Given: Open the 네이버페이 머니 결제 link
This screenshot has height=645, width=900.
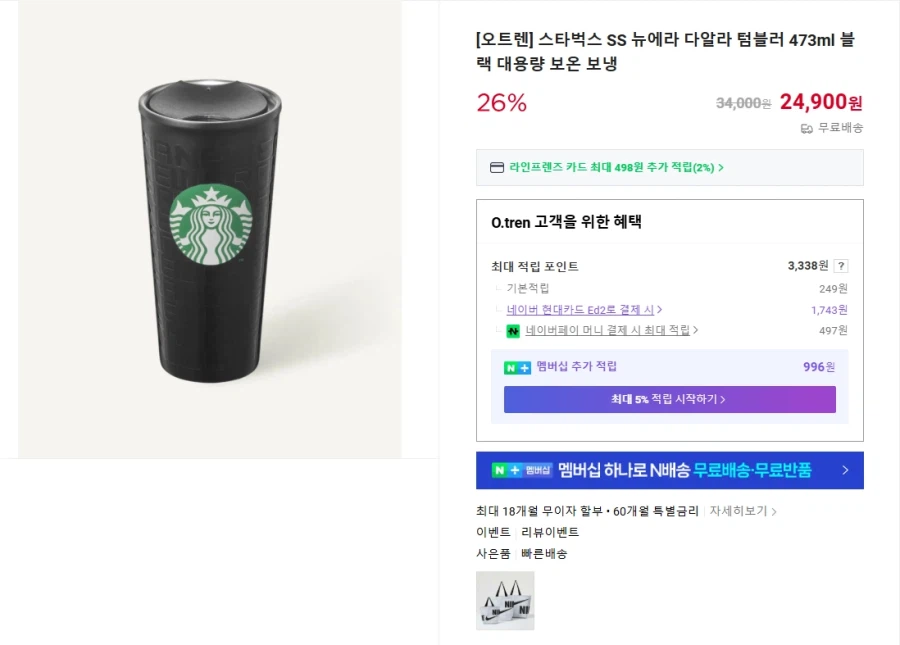Looking at the screenshot, I should click(600, 330).
